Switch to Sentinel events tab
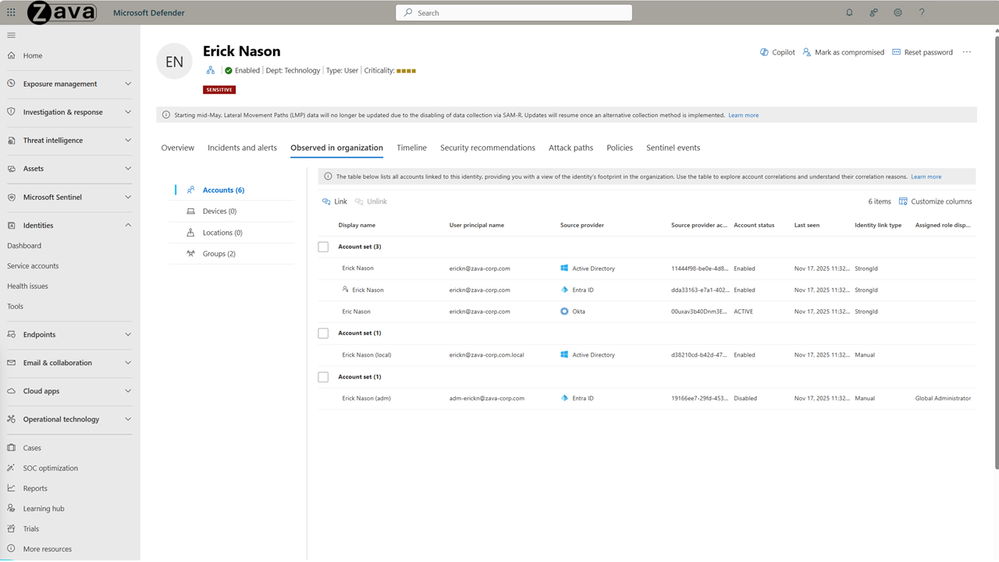Viewport: 999px width, 562px height. click(x=673, y=148)
